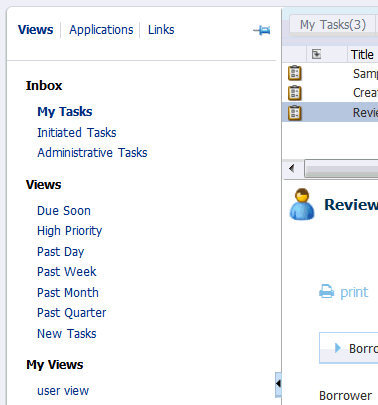Image resolution: width=378 pixels, height=405 pixels.
Task: Sort by the Title column header
Action: pyautogui.click(x=363, y=54)
